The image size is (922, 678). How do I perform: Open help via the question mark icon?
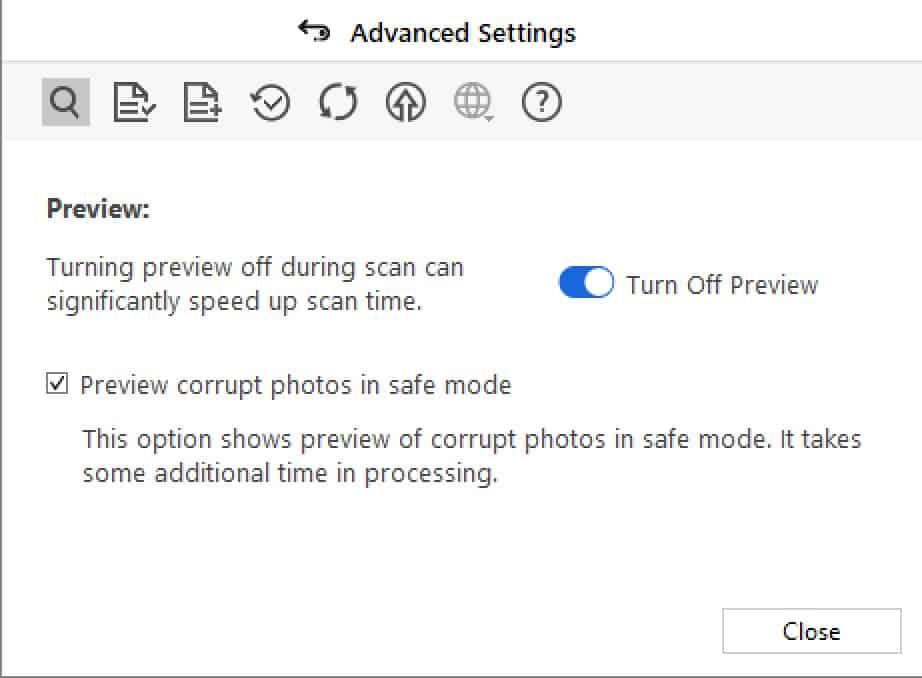tap(542, 102)
